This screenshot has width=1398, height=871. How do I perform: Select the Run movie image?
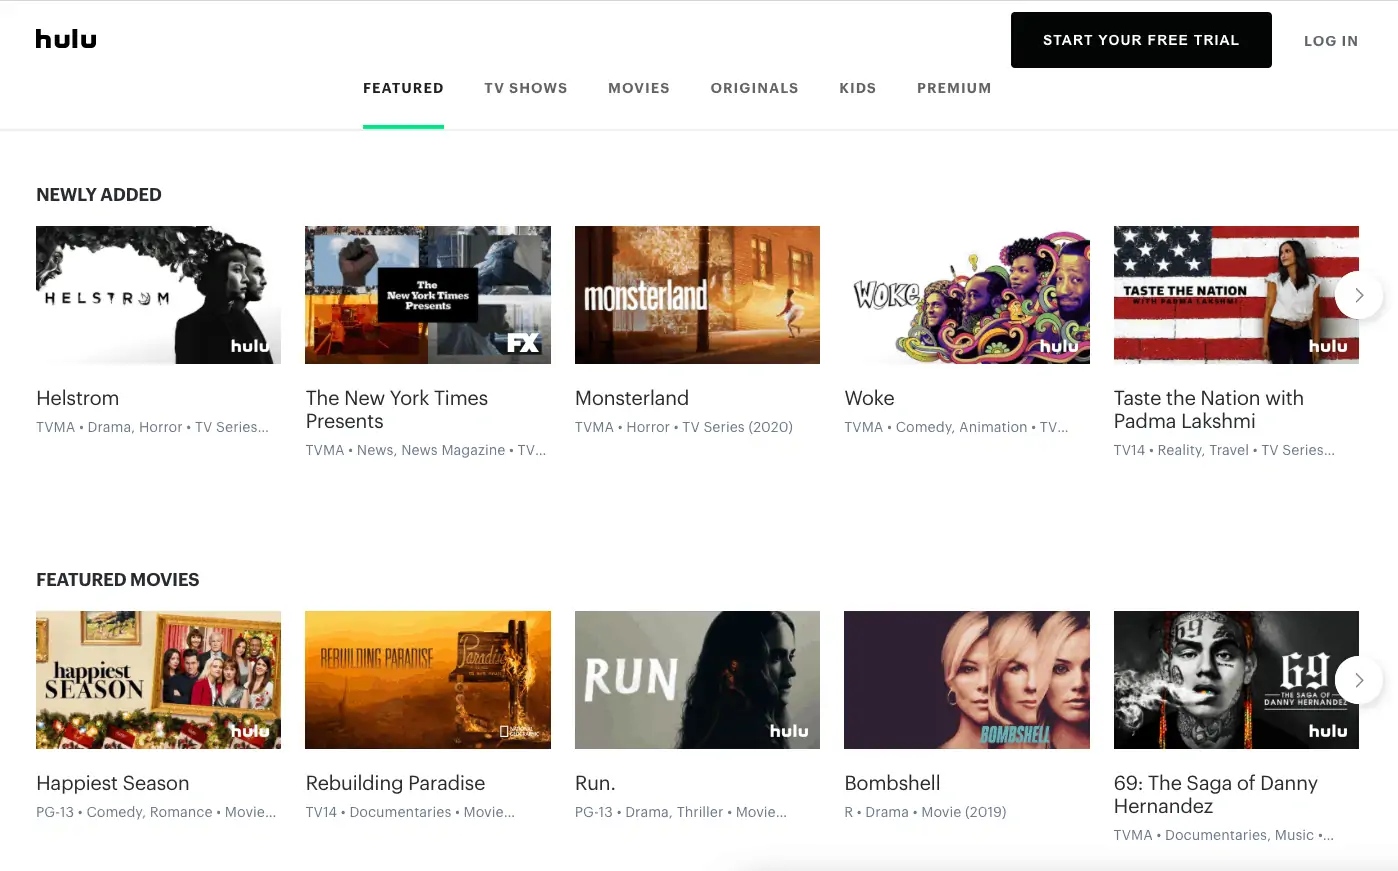(697, 680)
